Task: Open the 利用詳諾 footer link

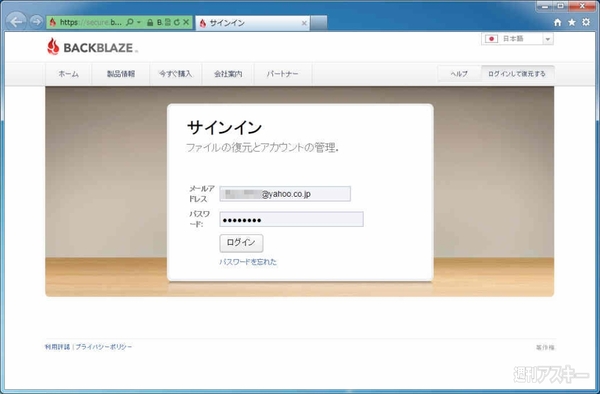Action: 57,347
